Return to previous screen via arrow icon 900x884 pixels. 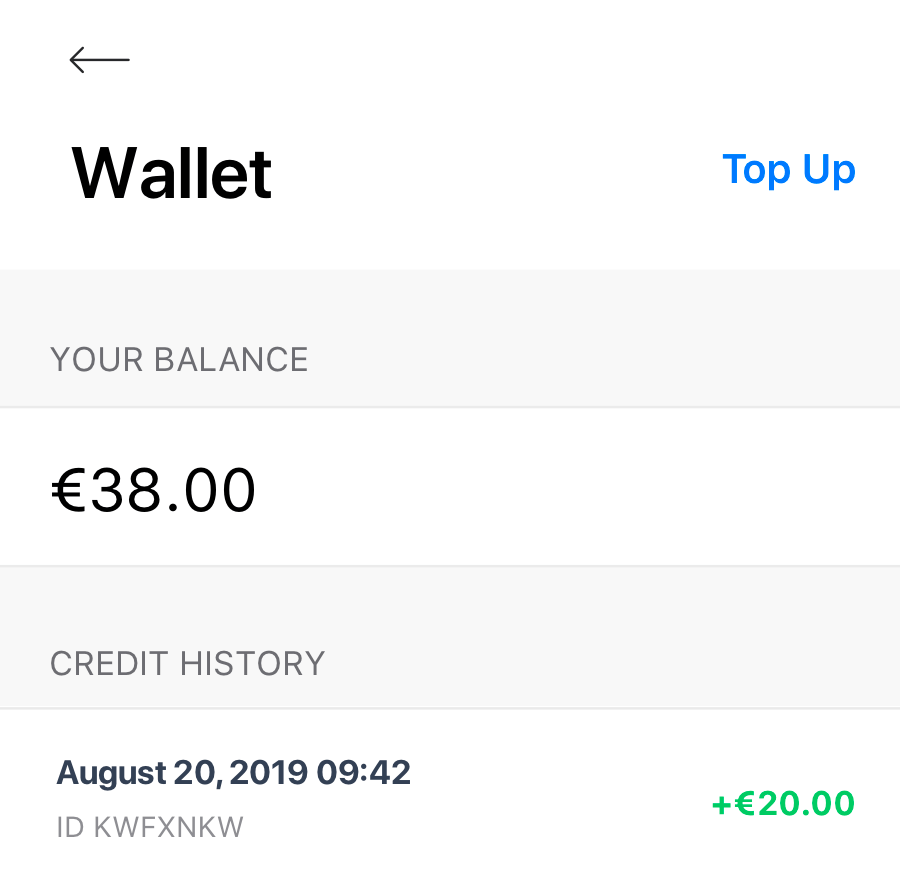pyautogui.click(x=99, y=59)
